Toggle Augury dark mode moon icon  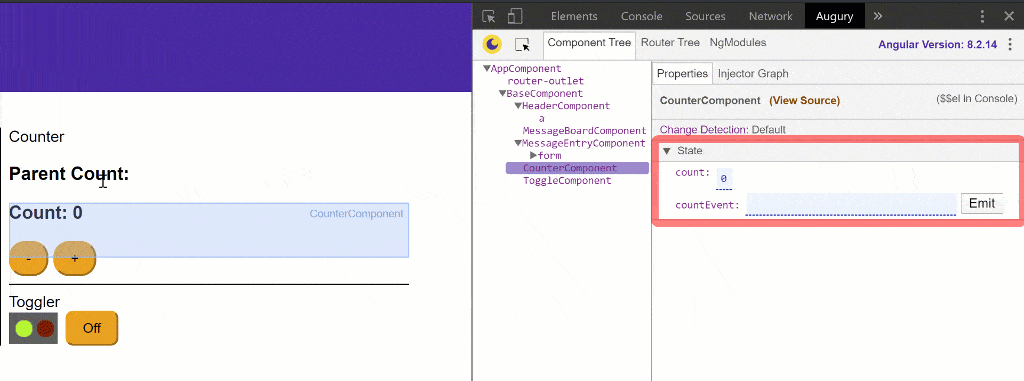(x=492, y=44)
